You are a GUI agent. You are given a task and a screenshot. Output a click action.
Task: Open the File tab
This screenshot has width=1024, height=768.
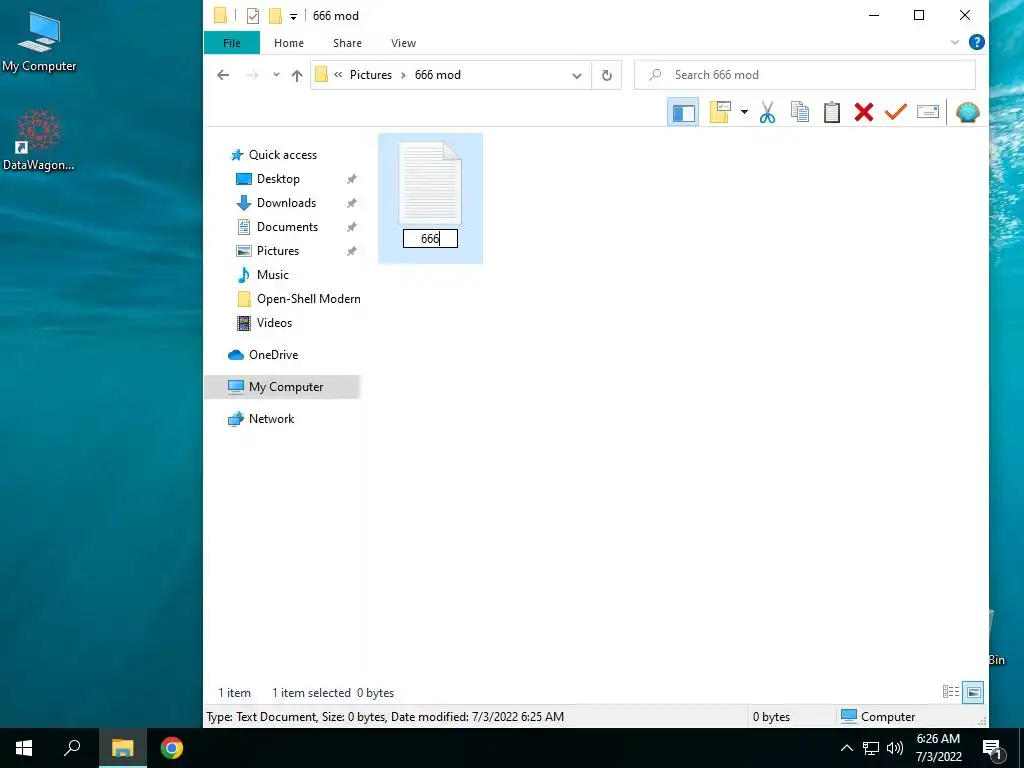(232, 43)
